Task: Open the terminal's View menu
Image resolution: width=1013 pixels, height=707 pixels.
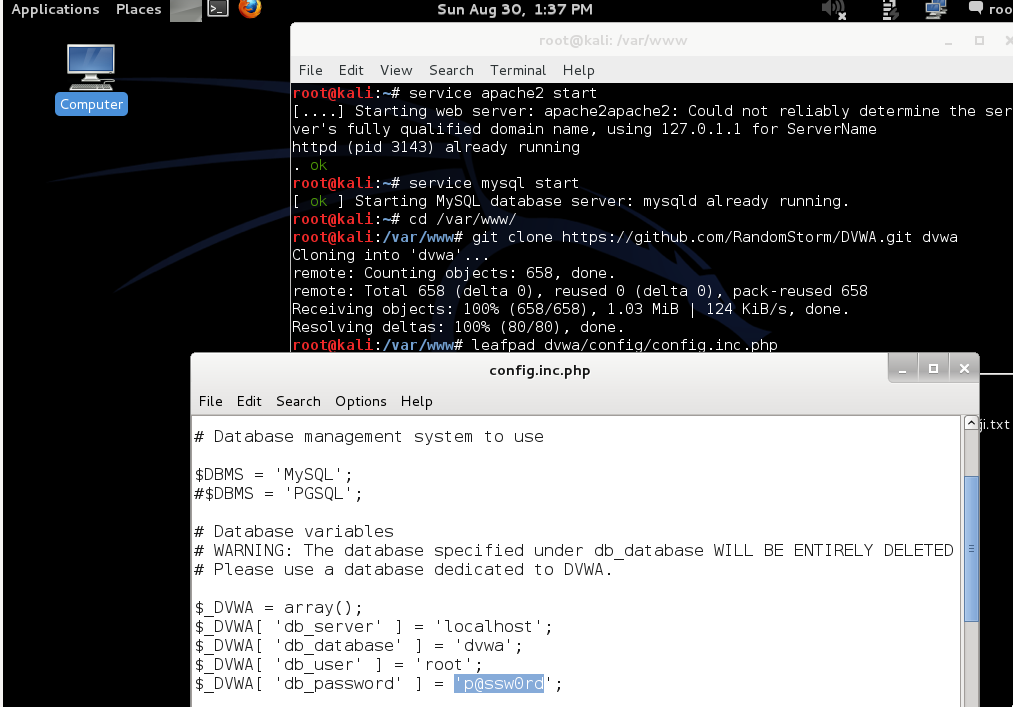Action: click(396, 70)
